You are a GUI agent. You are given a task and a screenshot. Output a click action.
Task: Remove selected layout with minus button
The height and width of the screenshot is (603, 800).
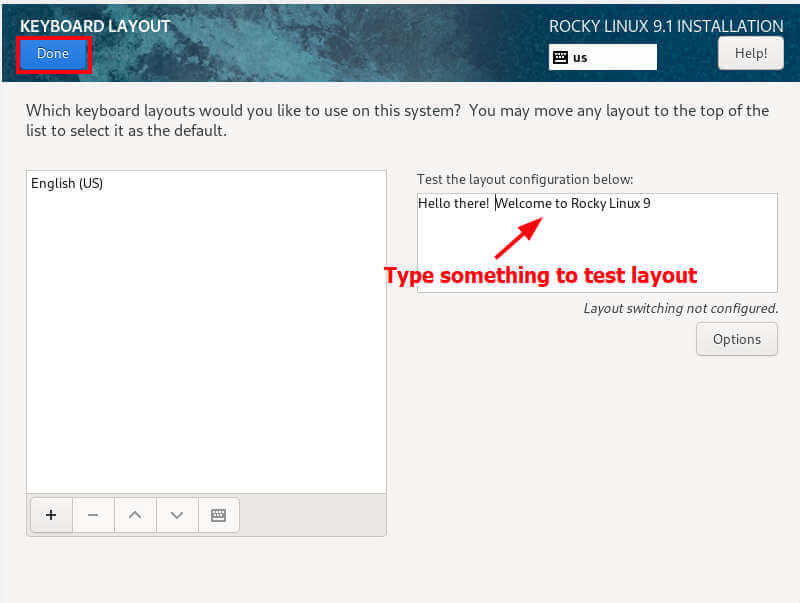pyautogui.click(x=93, y=515)
